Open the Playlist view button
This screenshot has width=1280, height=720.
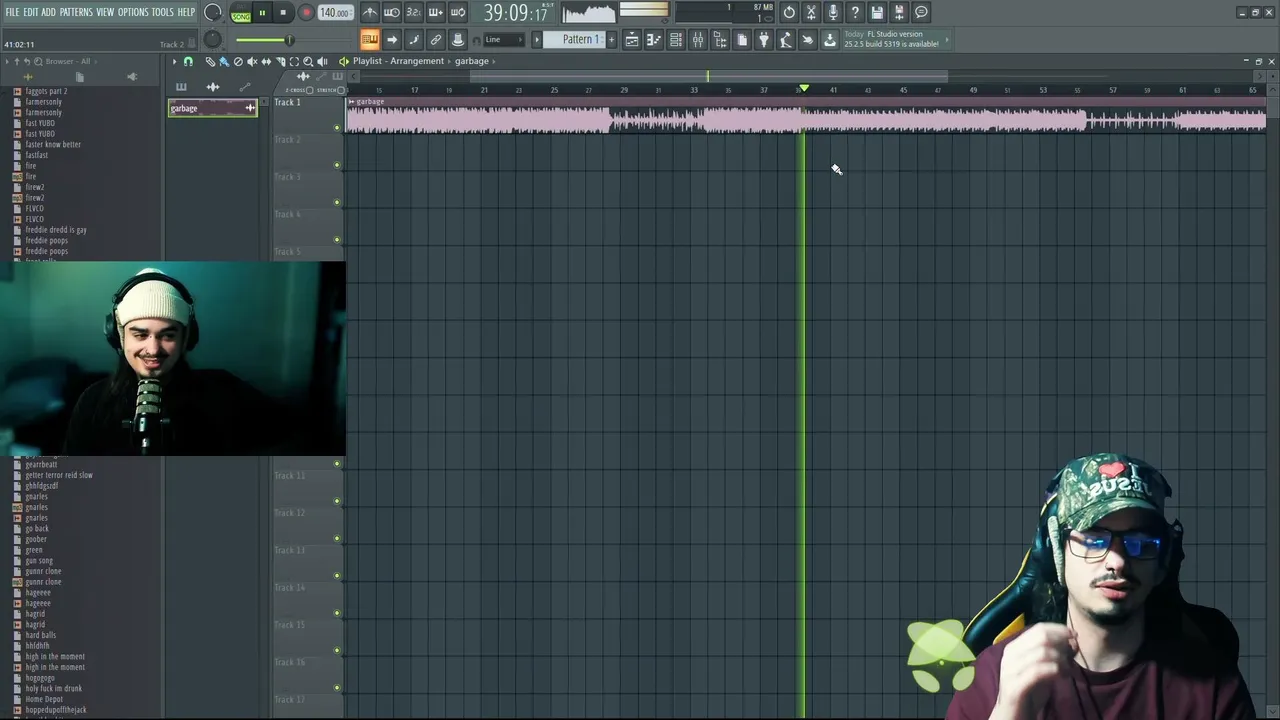click(632, 40)
